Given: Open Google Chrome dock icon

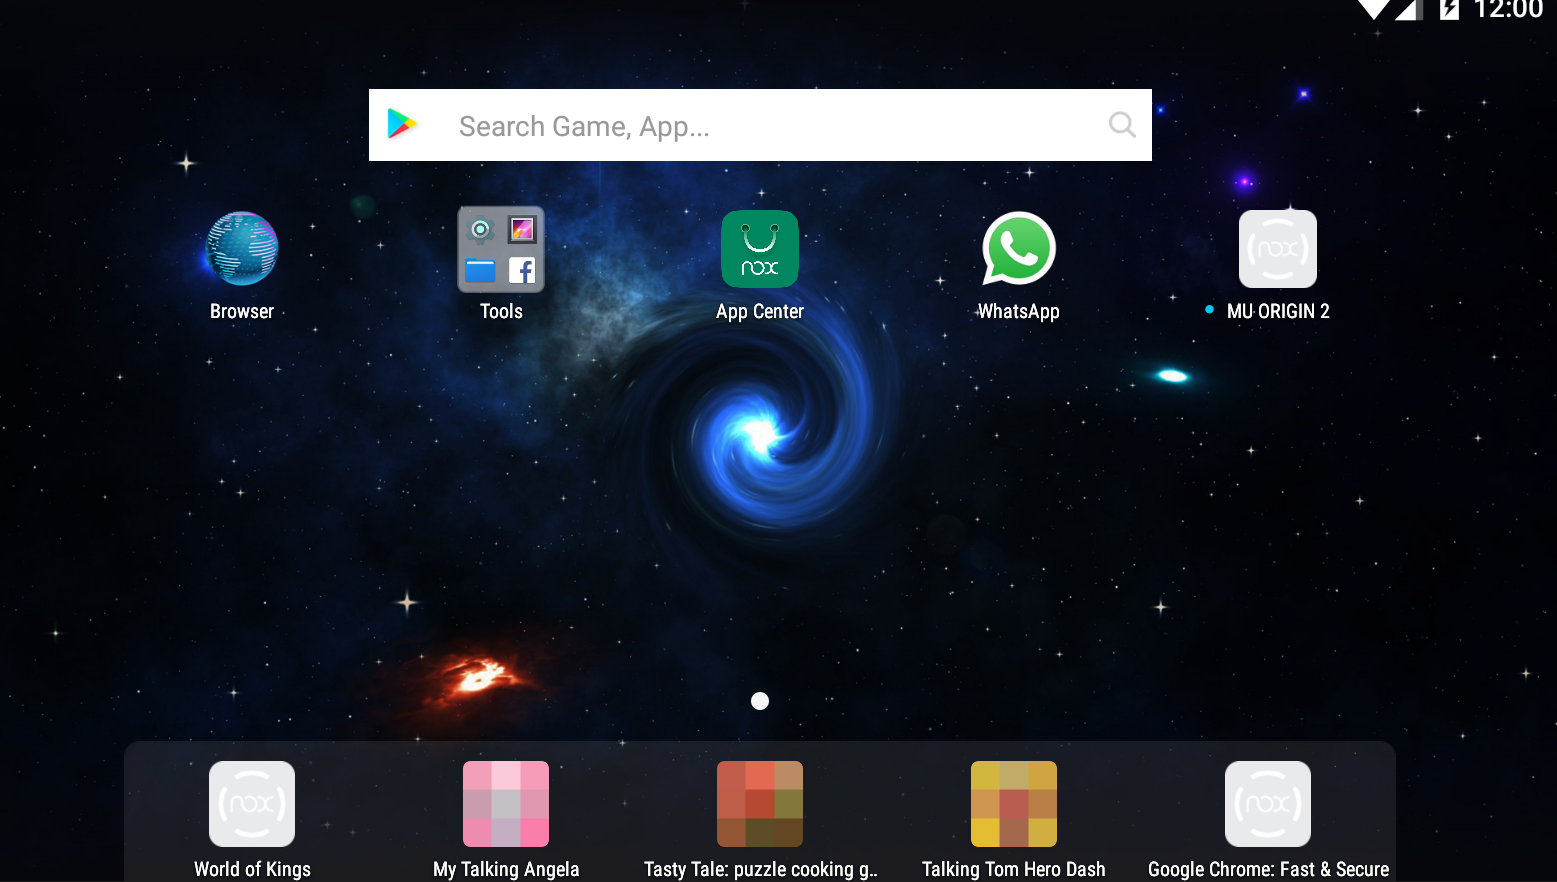Looking at the screenshot, I should [x=1268, y=804].
